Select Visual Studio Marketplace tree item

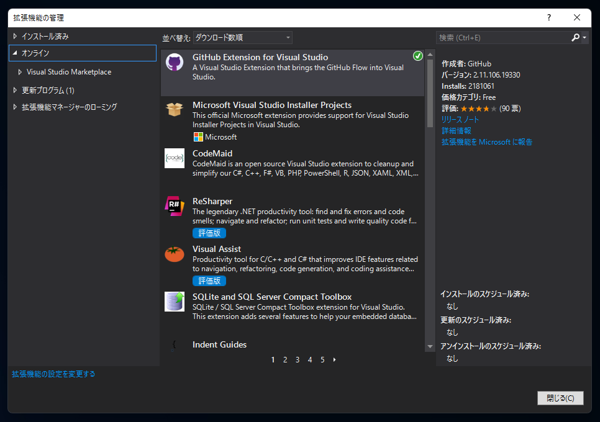click(x=69, y=72)
